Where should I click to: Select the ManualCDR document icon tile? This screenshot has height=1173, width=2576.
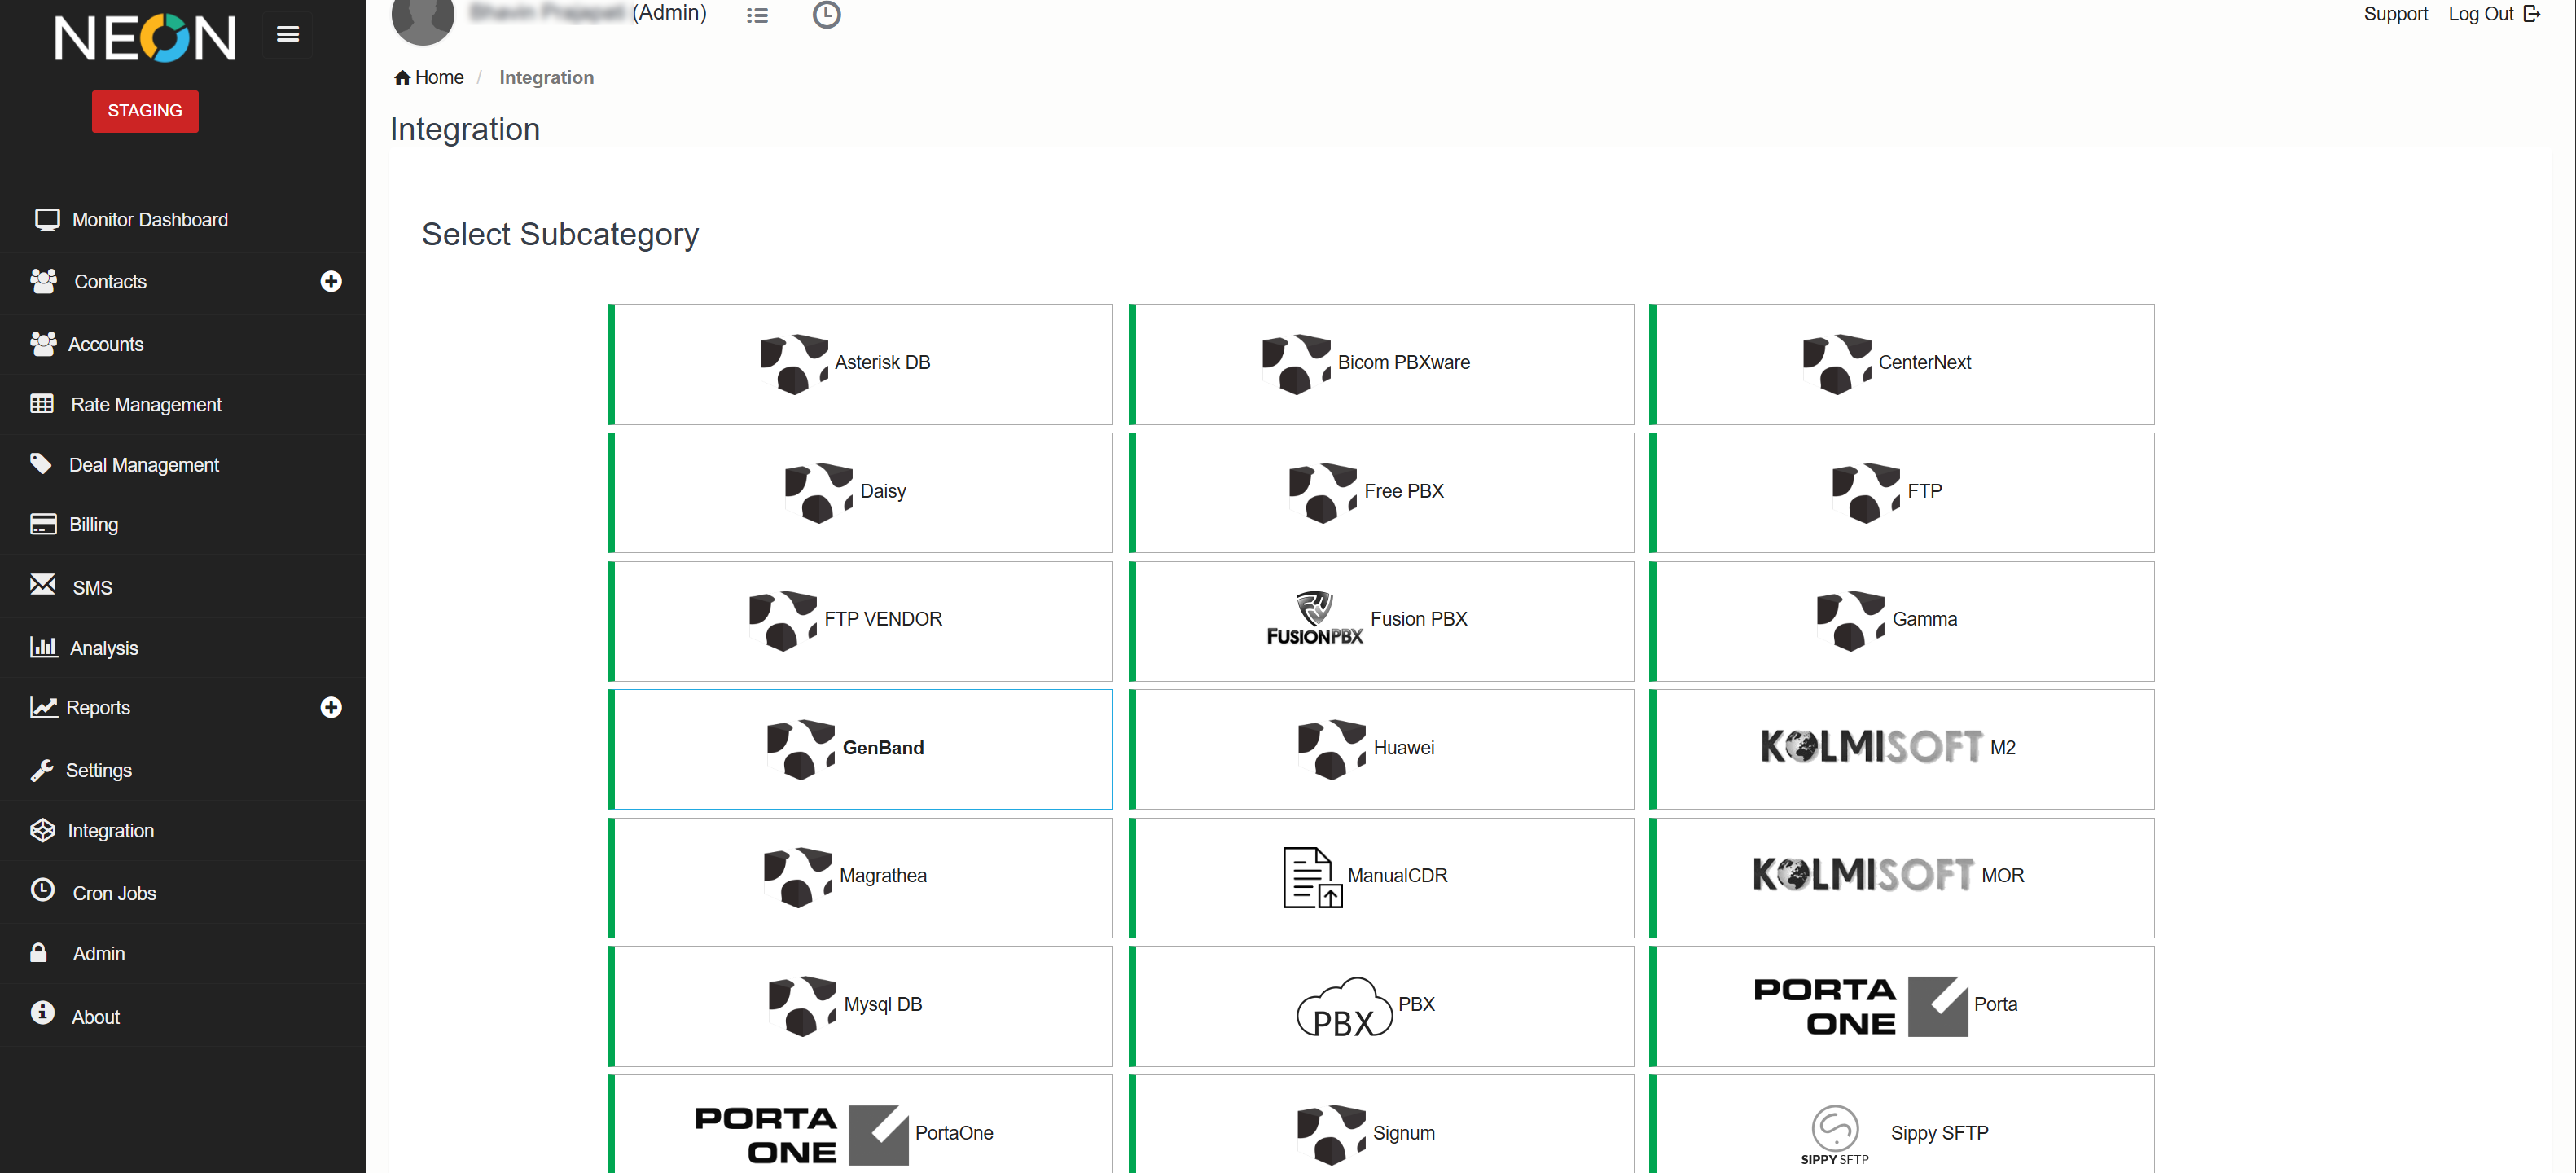(1311, 876)
